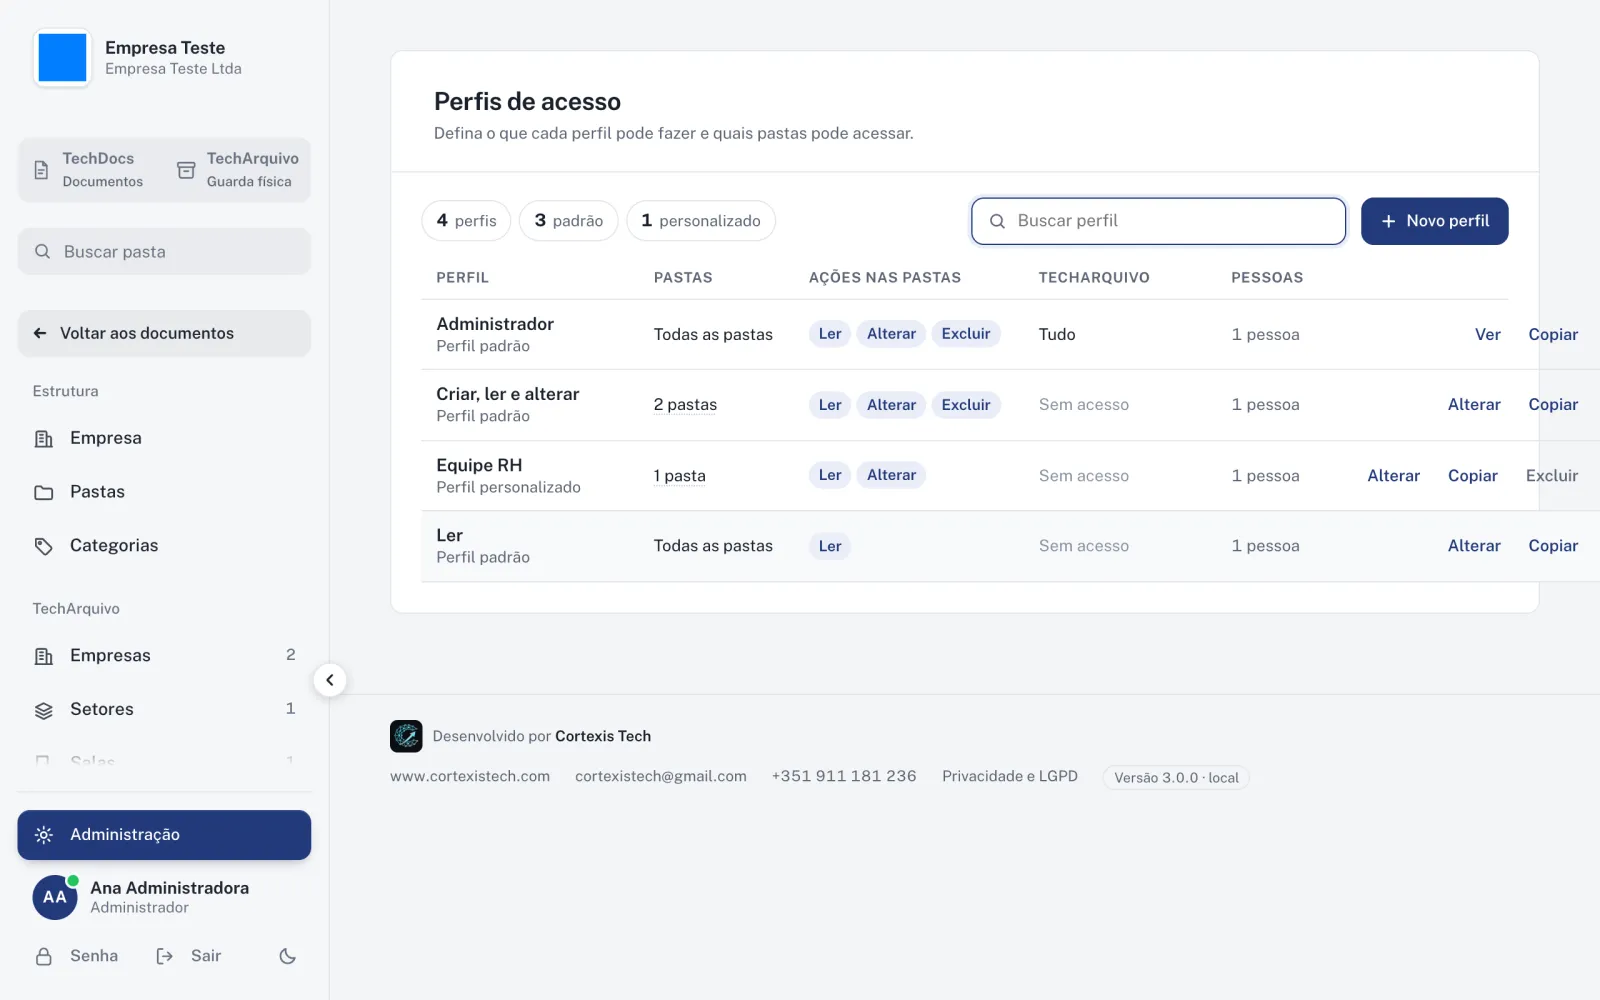Click the 1 pasta cell for Equipe RH
1600x1000 pixels.
point(679,476)
